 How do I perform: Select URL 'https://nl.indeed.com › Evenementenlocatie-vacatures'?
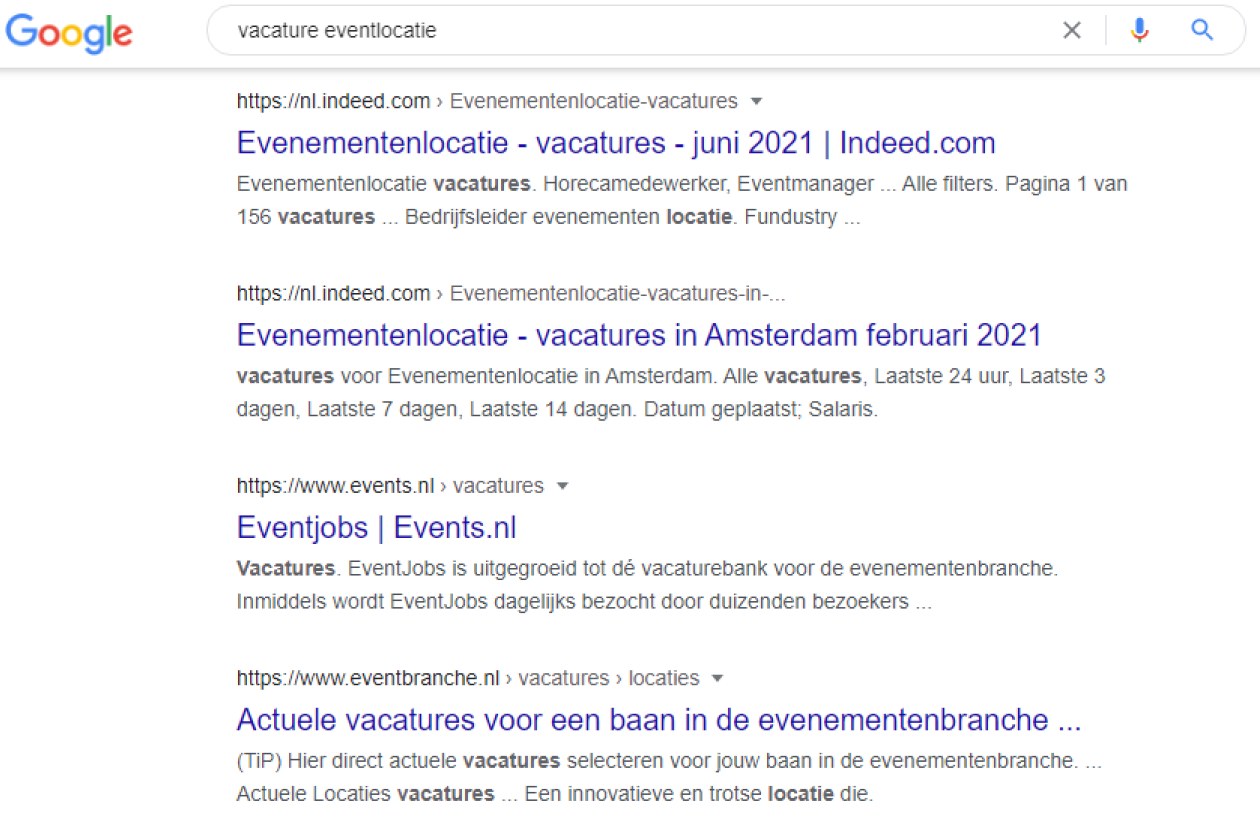(487, 101)
